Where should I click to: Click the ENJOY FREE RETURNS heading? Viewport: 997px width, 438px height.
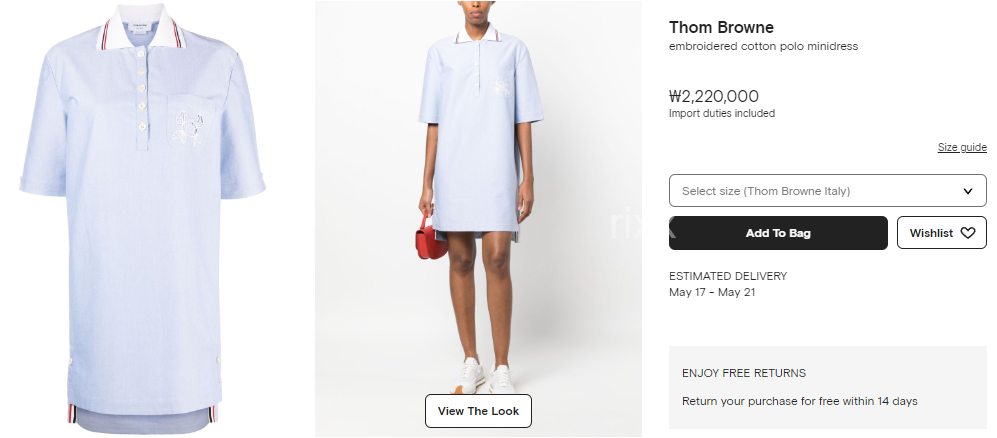(x=744, y=373)
